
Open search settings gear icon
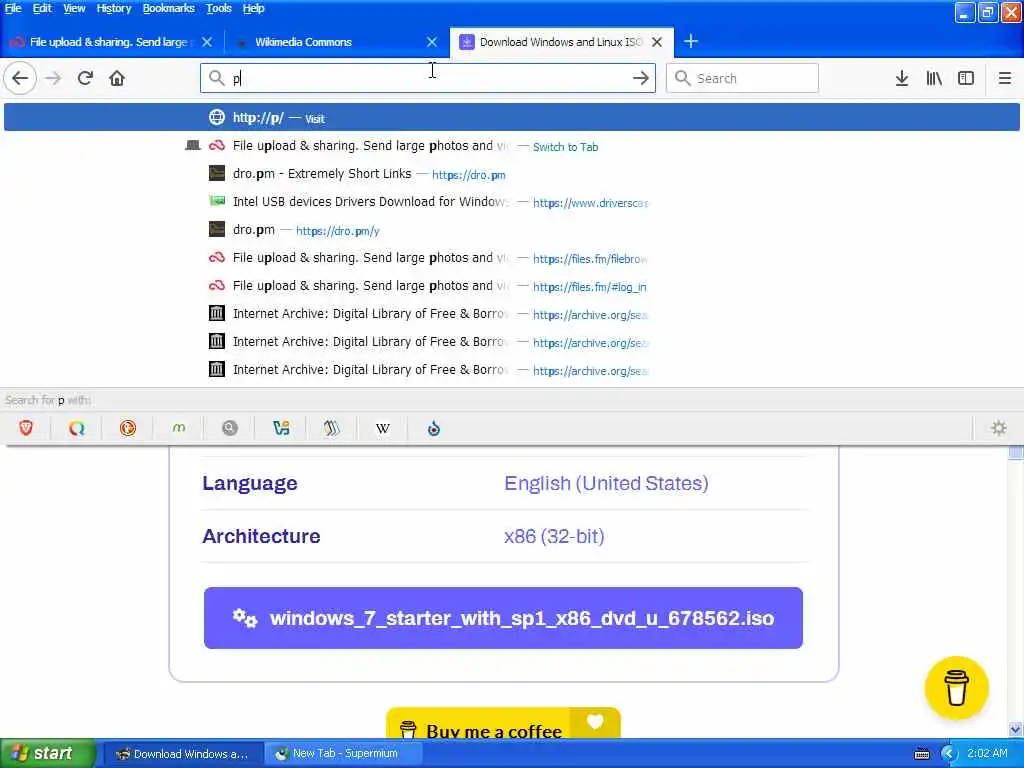point(999,428)
